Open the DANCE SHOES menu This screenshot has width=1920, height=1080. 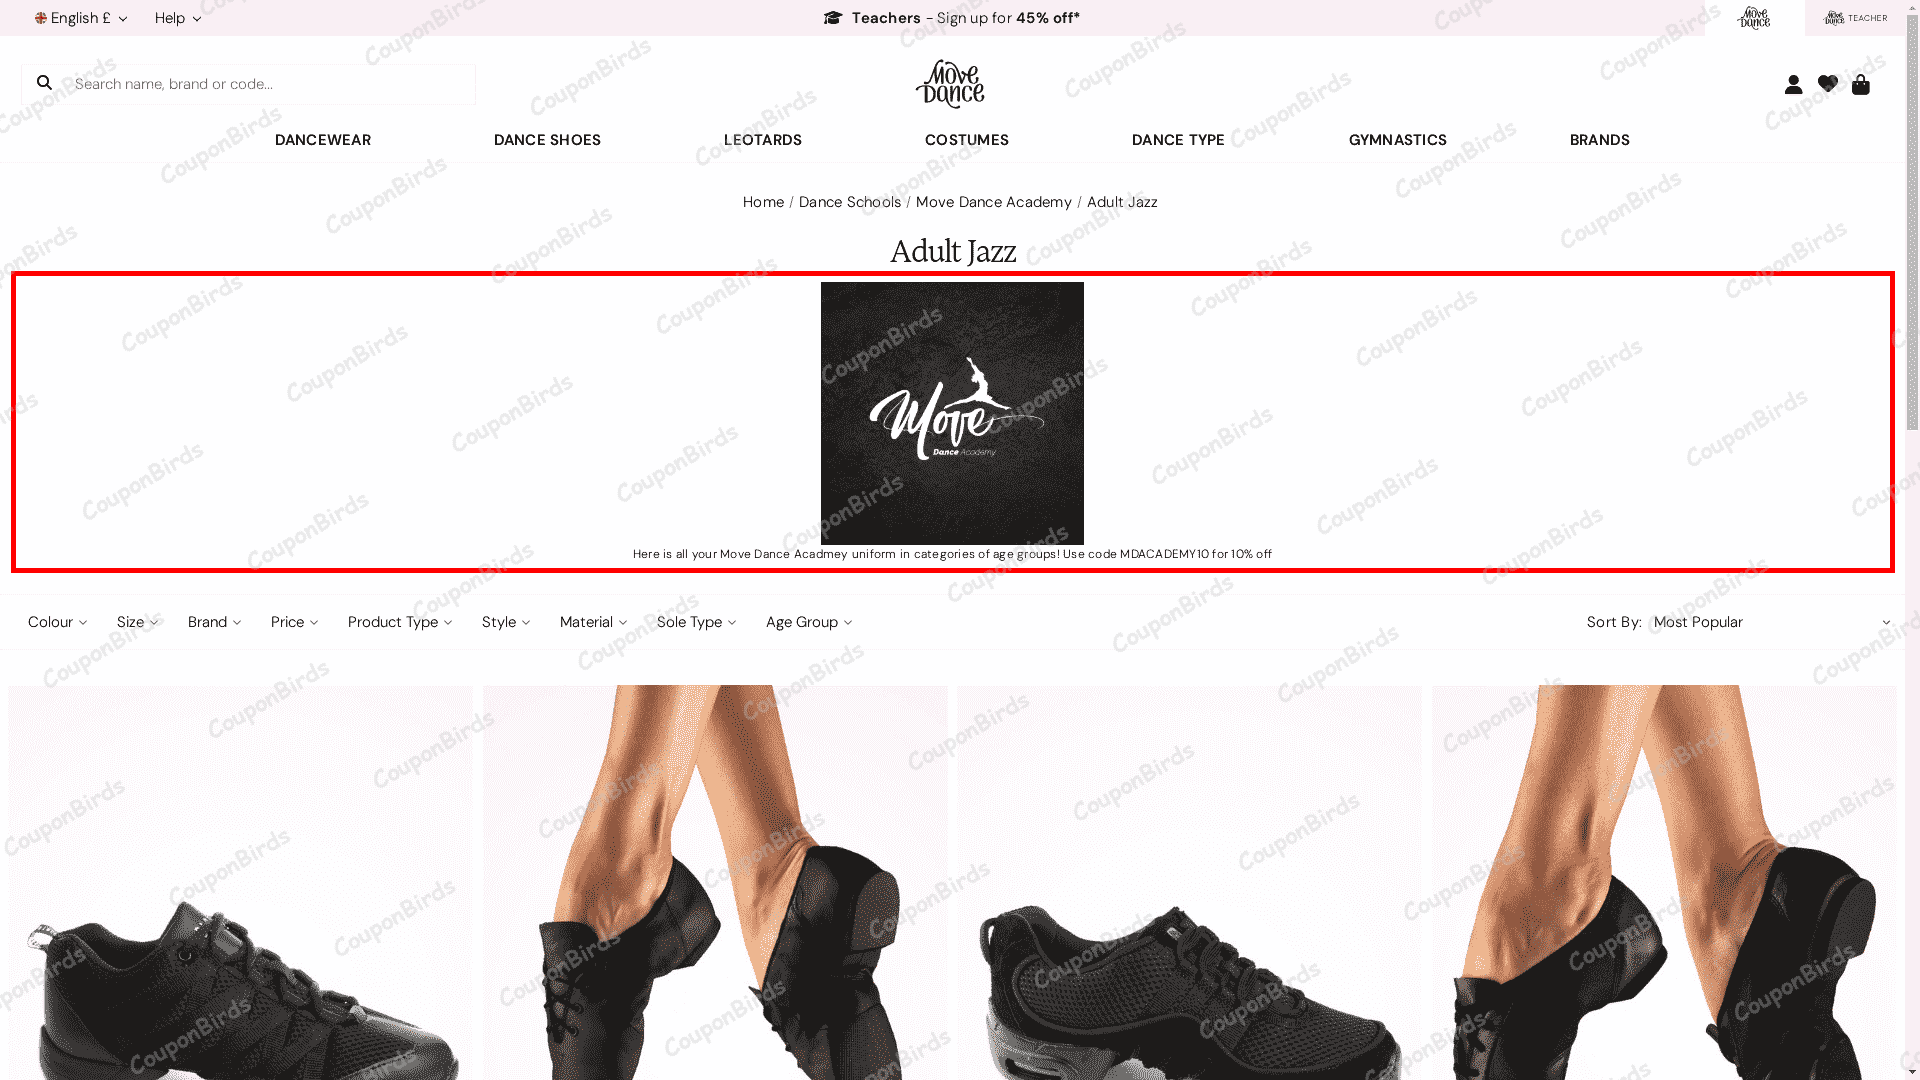[x=547, y=140]
